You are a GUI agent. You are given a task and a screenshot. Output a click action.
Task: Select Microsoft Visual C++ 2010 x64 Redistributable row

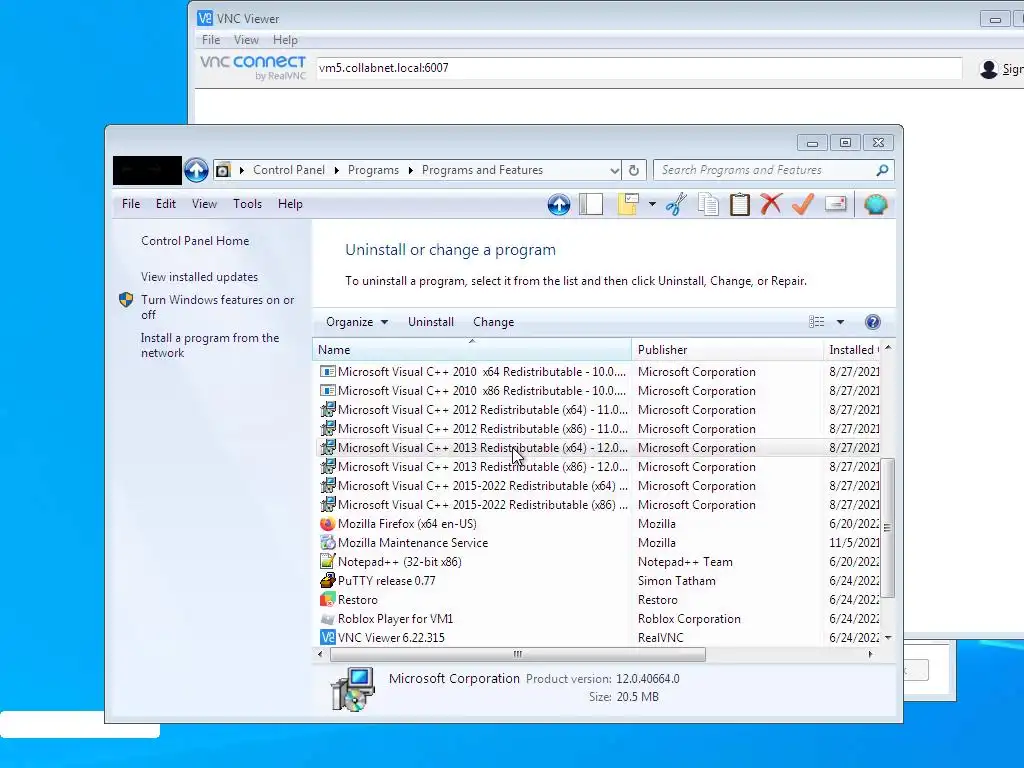[x=598, y=372]
